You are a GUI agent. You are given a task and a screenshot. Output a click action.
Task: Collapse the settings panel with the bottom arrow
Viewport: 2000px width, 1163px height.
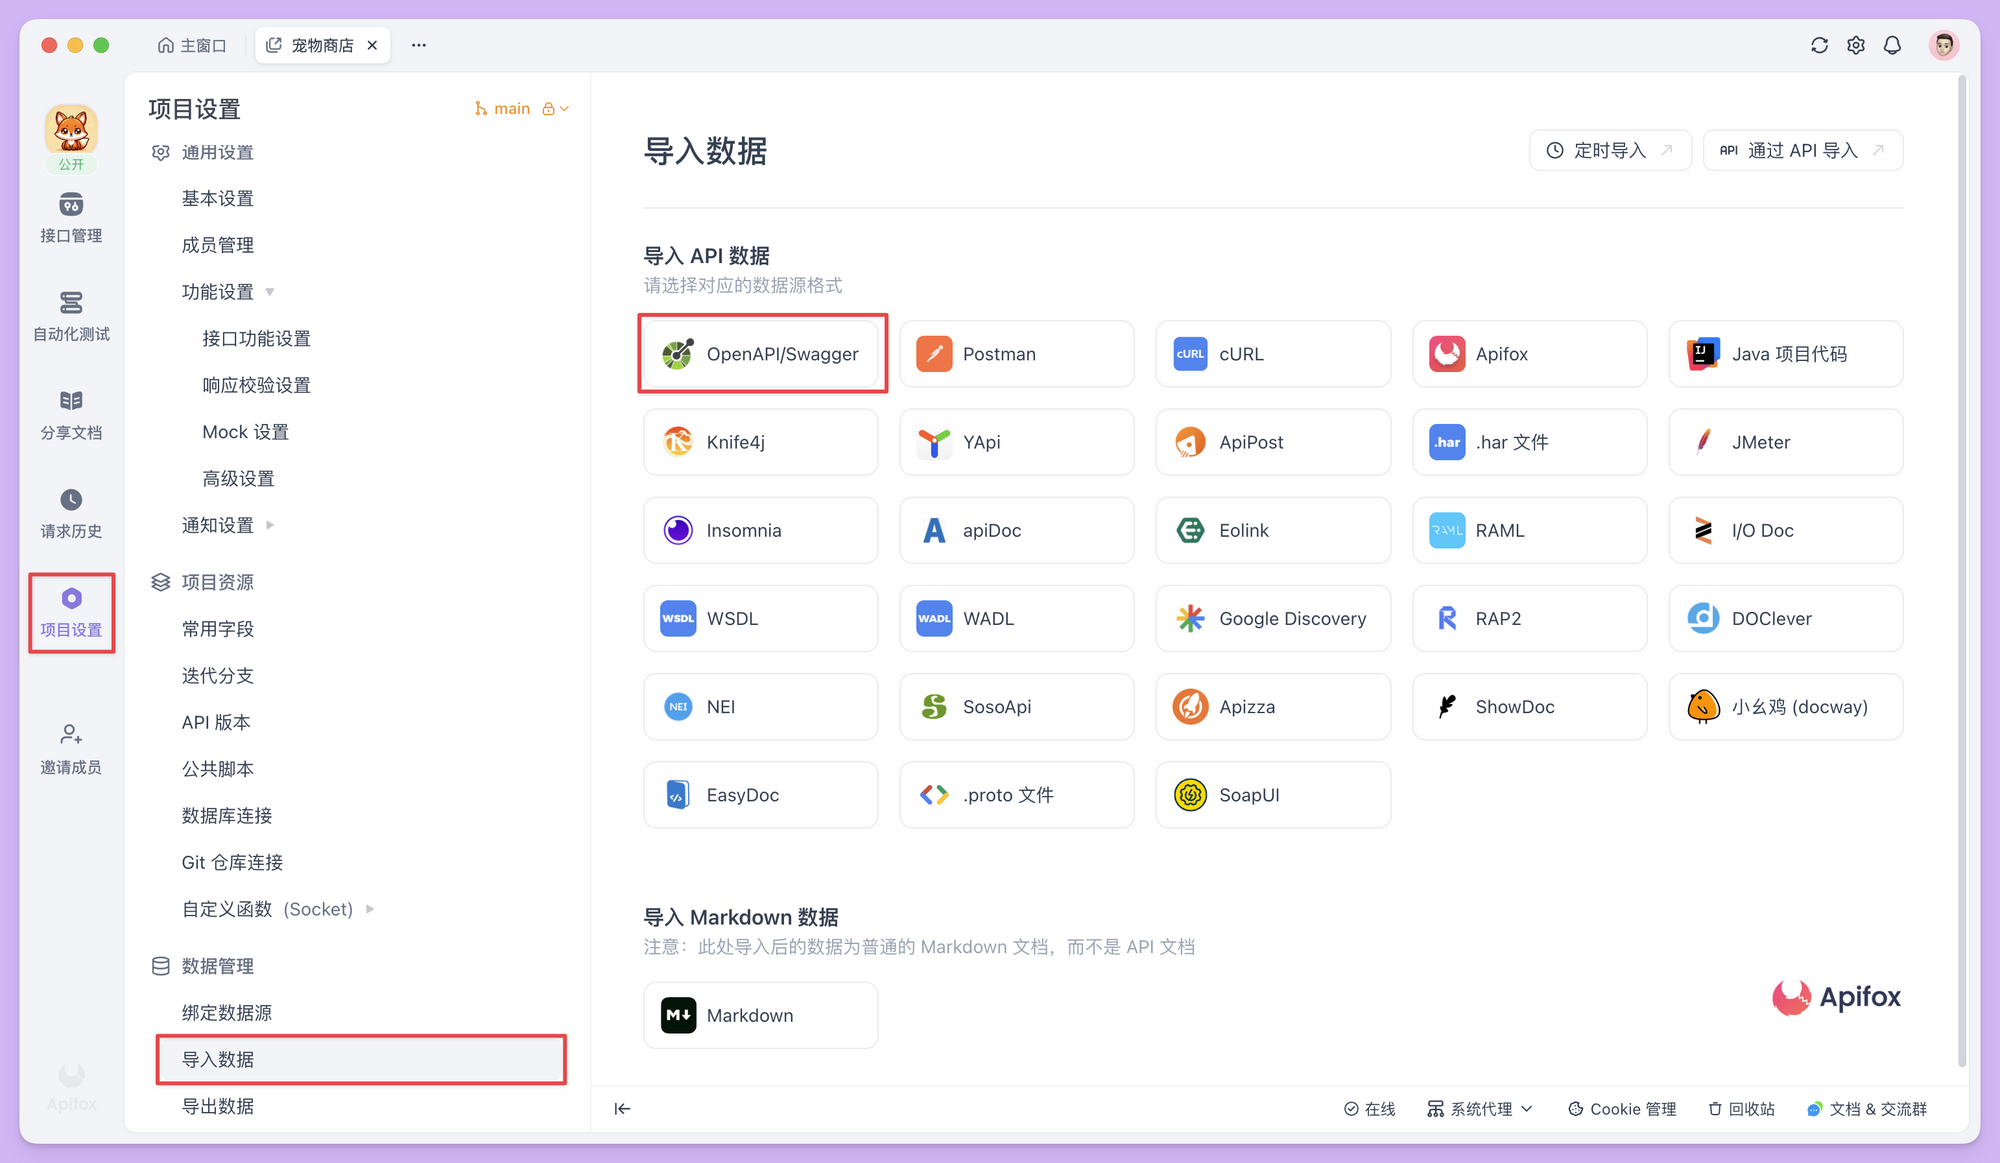[622, 1108]
